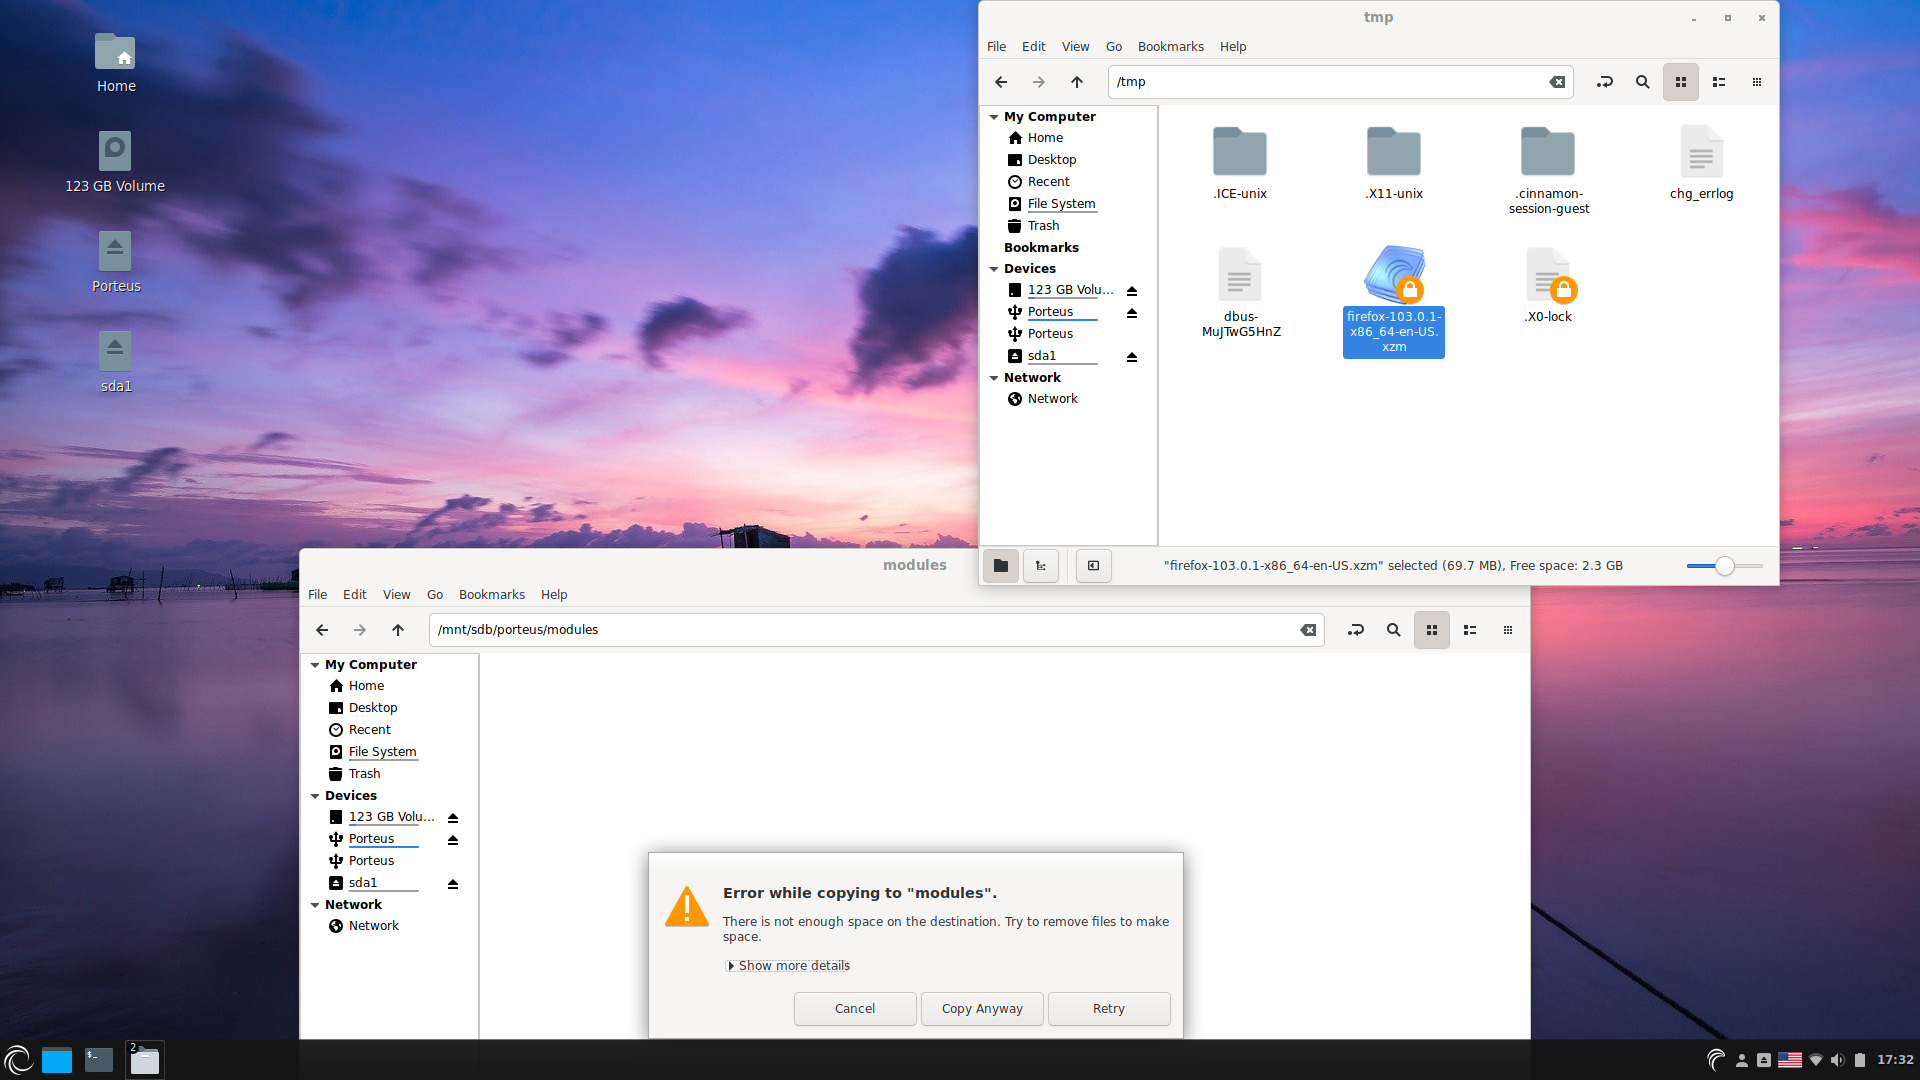Select the firefox-103.0.1 xzm file

tap(1394, 300)
